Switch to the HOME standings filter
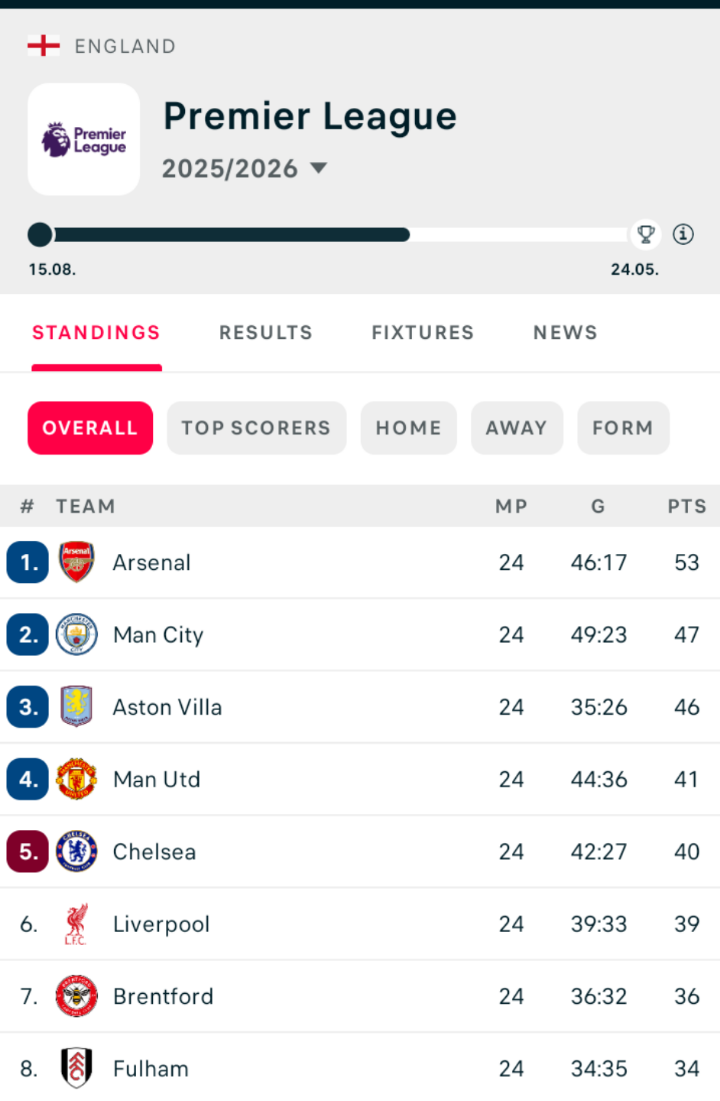The width and height of the screenshot is (720, 1101). coord(408,428)
